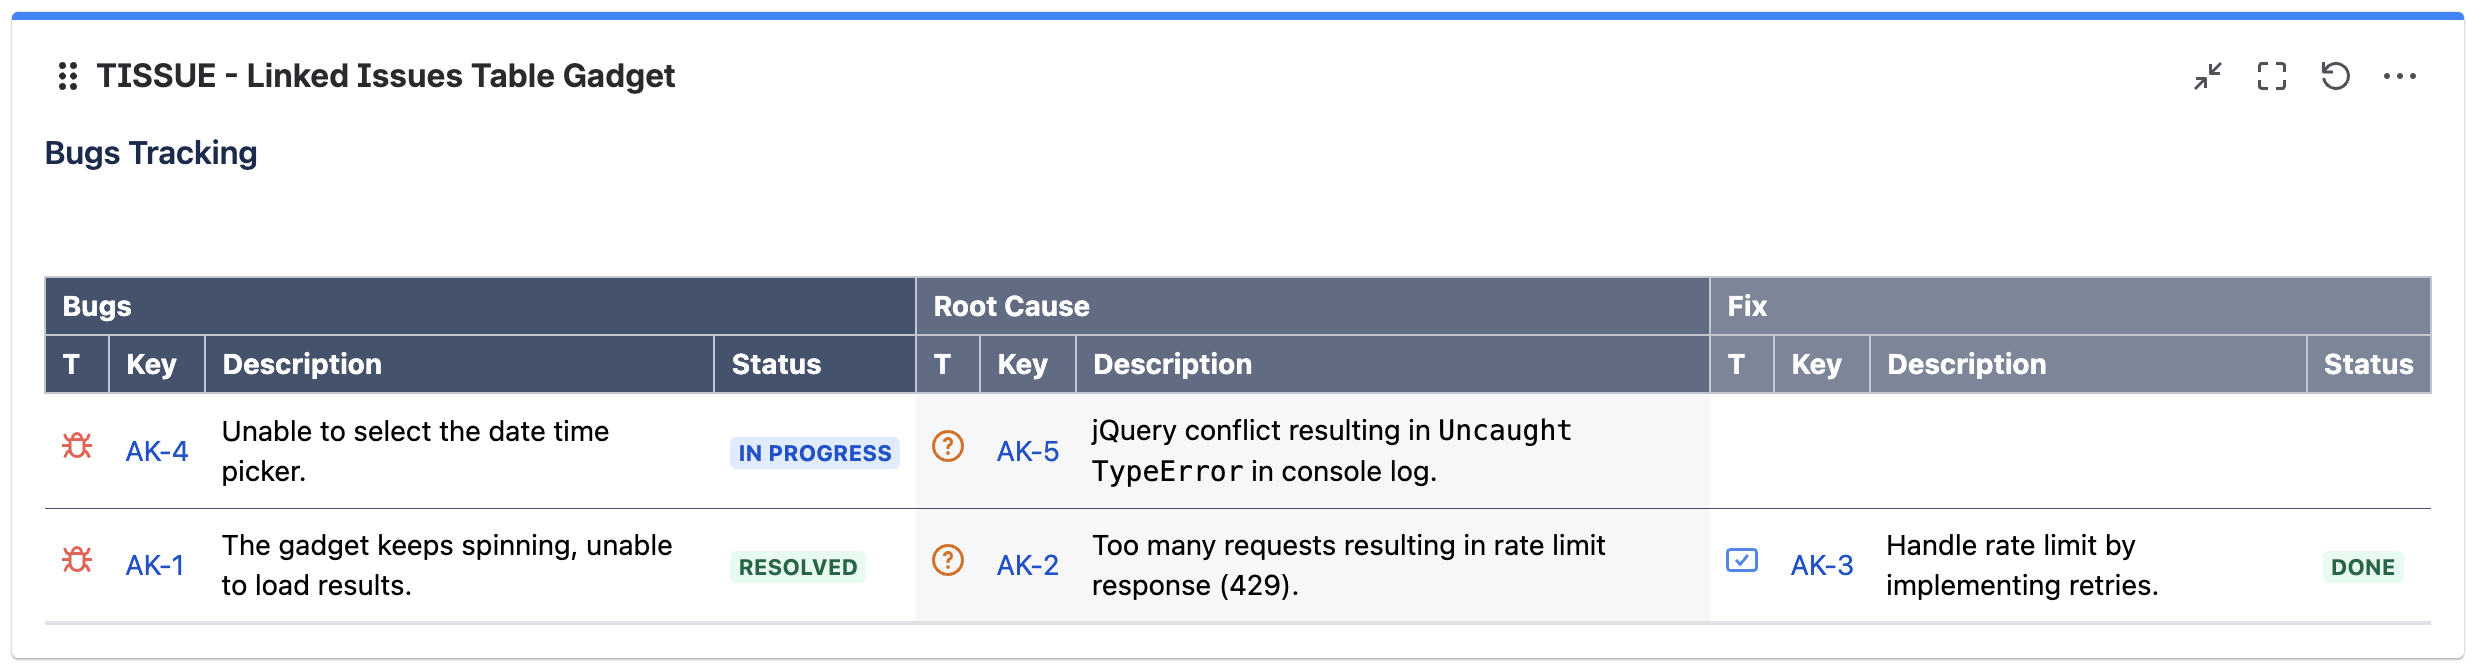Expand the gadget to full screen
The image size is (2476, 670).
click(2272, 76)
